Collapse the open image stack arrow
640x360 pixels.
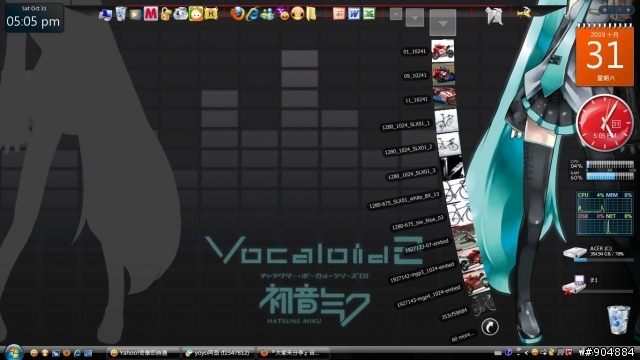click(x=442, y=22)
